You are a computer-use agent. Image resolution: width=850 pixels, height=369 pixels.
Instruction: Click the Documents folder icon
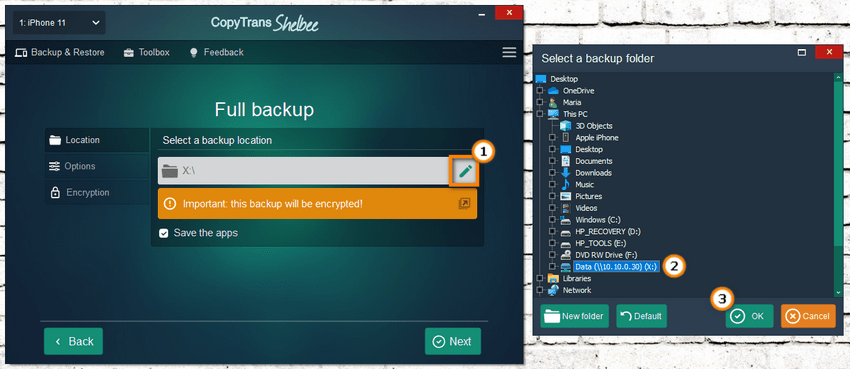point(566,161)
